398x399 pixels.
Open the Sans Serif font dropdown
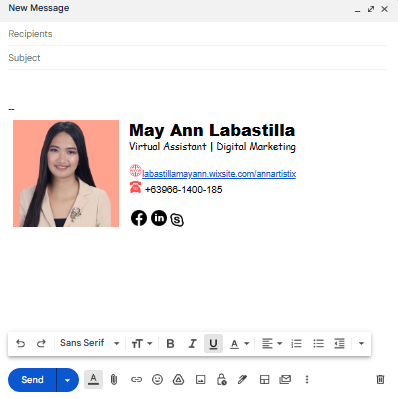tap(89, 343)
